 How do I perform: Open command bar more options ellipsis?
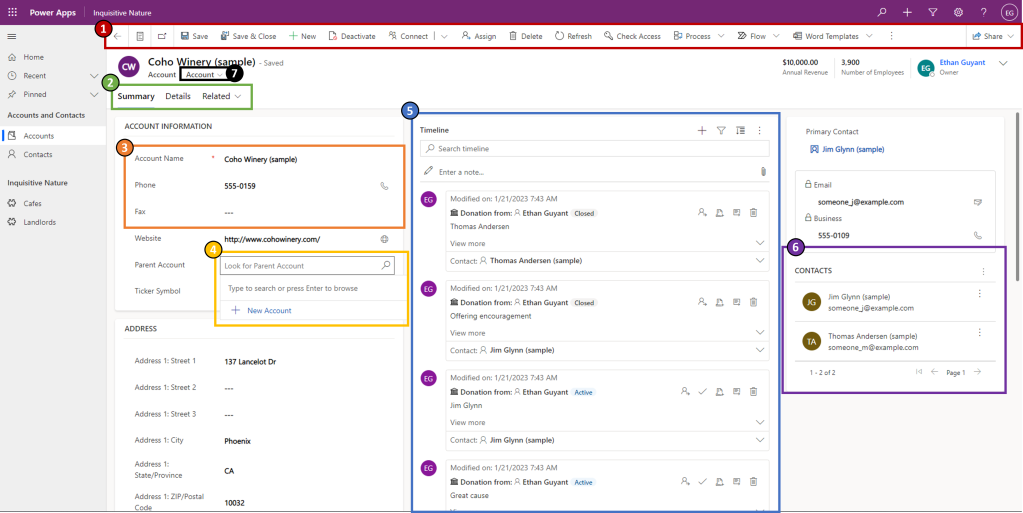[x=892, y=36]
